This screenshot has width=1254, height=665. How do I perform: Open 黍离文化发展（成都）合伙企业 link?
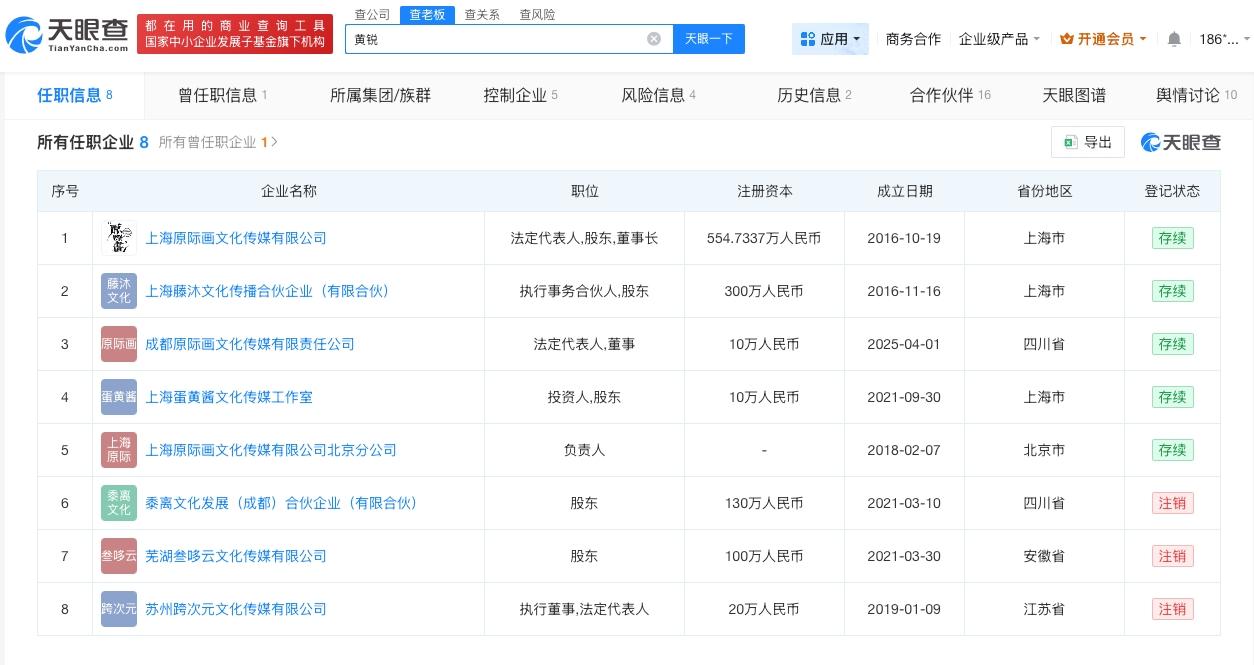281,503
